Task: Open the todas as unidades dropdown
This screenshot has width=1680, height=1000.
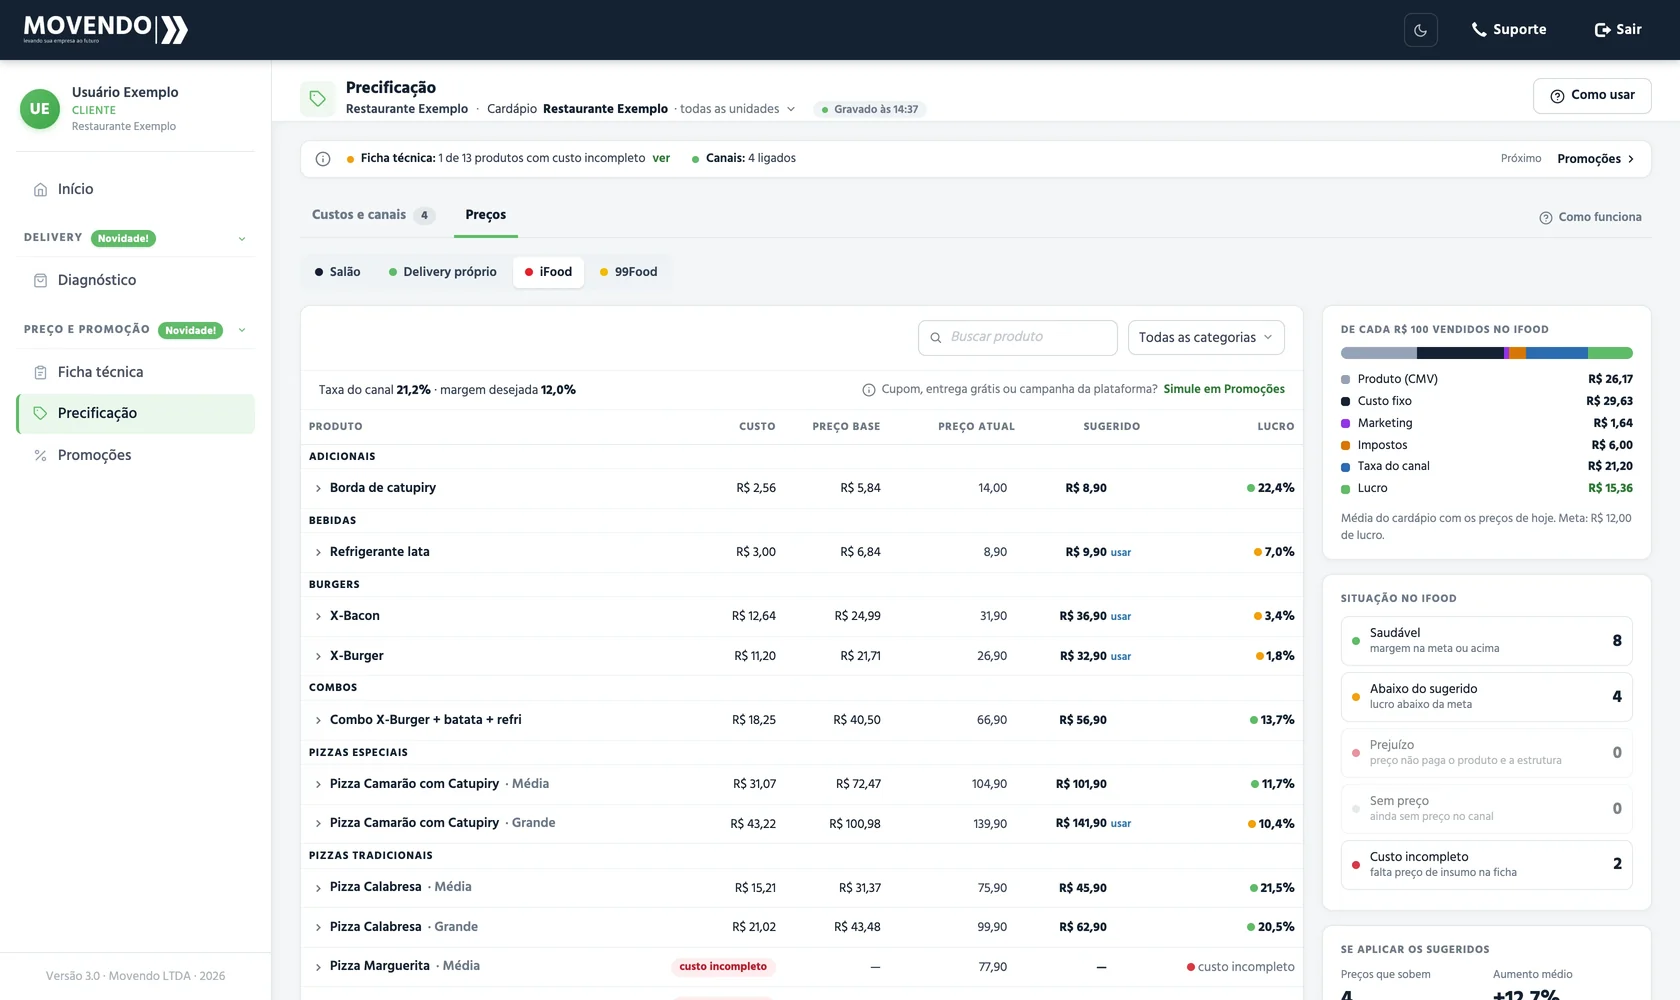Action: (738, 109)
